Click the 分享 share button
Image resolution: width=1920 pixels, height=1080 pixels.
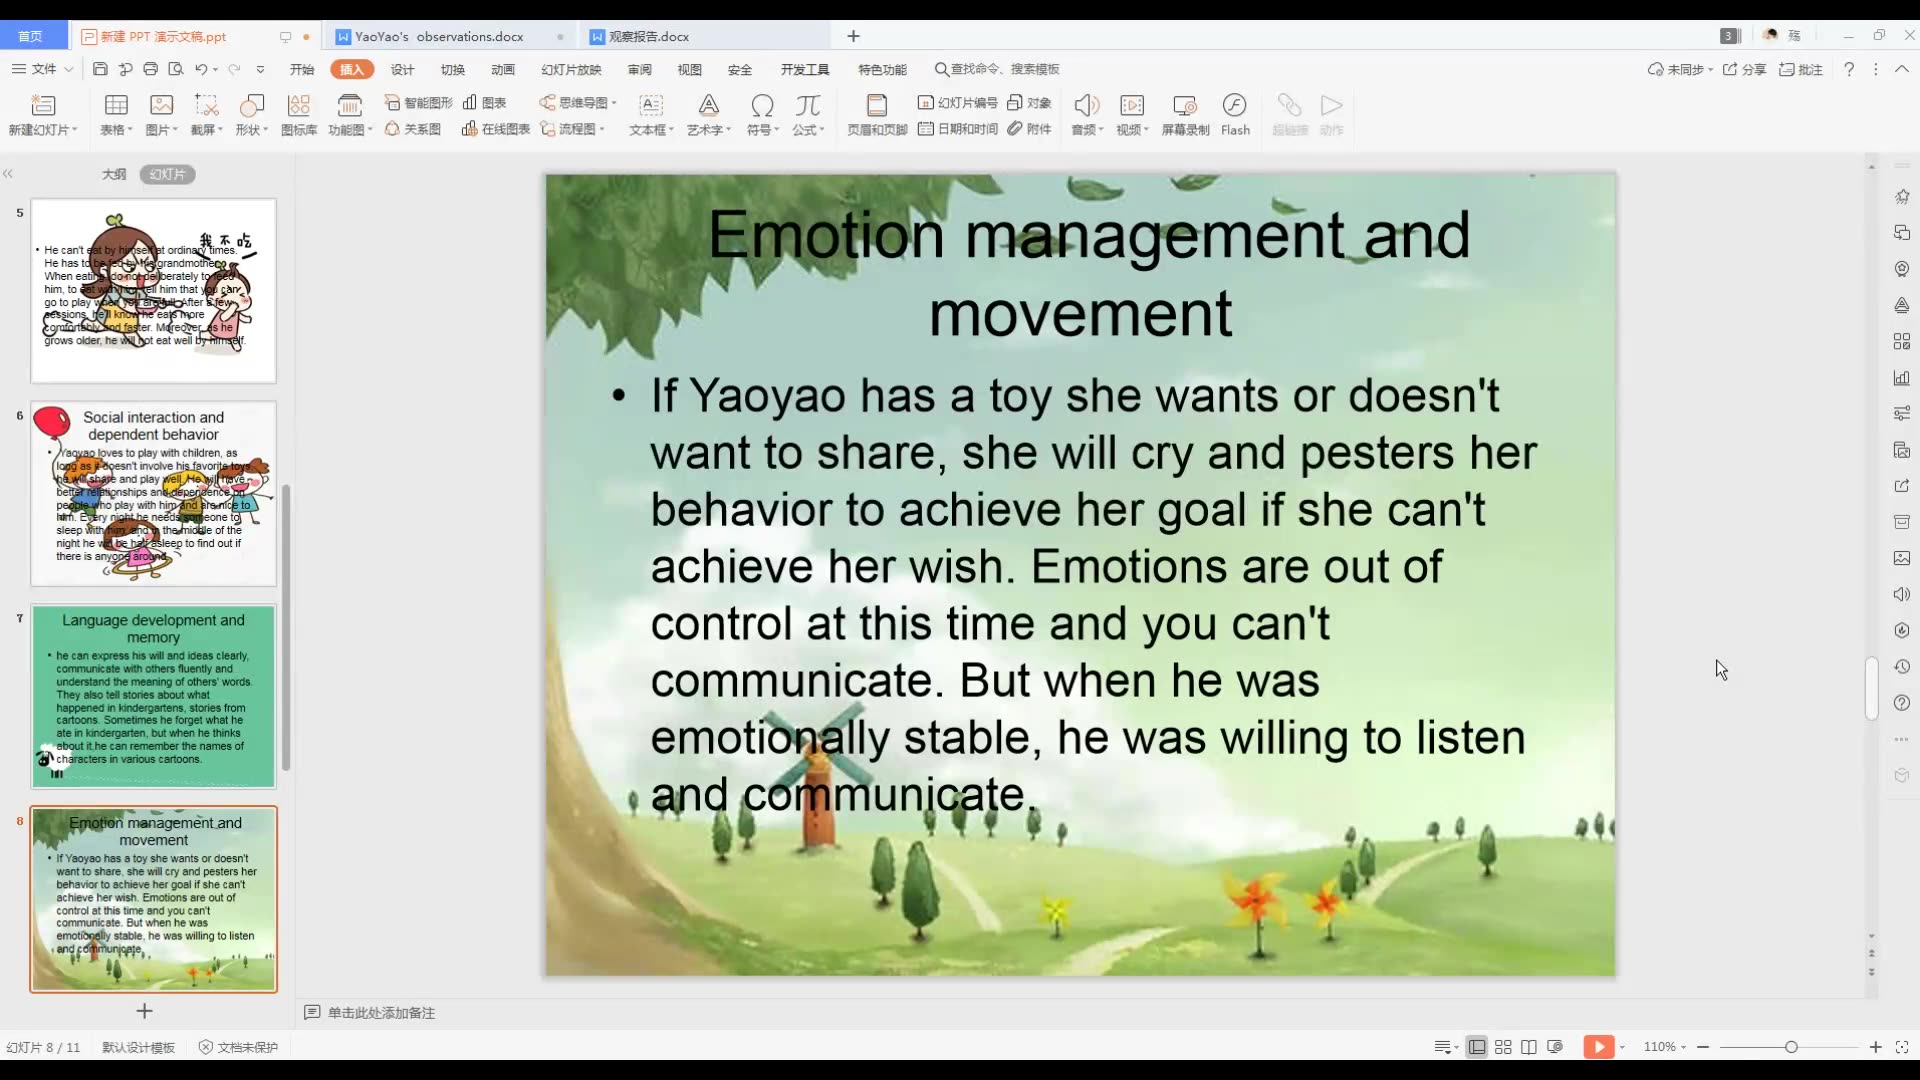click(1744, 69)
